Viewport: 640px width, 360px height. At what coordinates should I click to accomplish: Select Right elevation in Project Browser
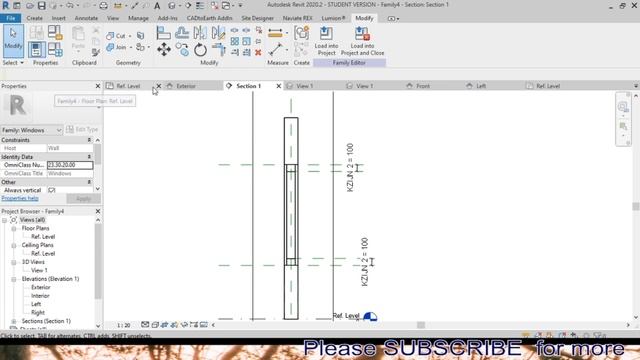click(x=38, y=313)
